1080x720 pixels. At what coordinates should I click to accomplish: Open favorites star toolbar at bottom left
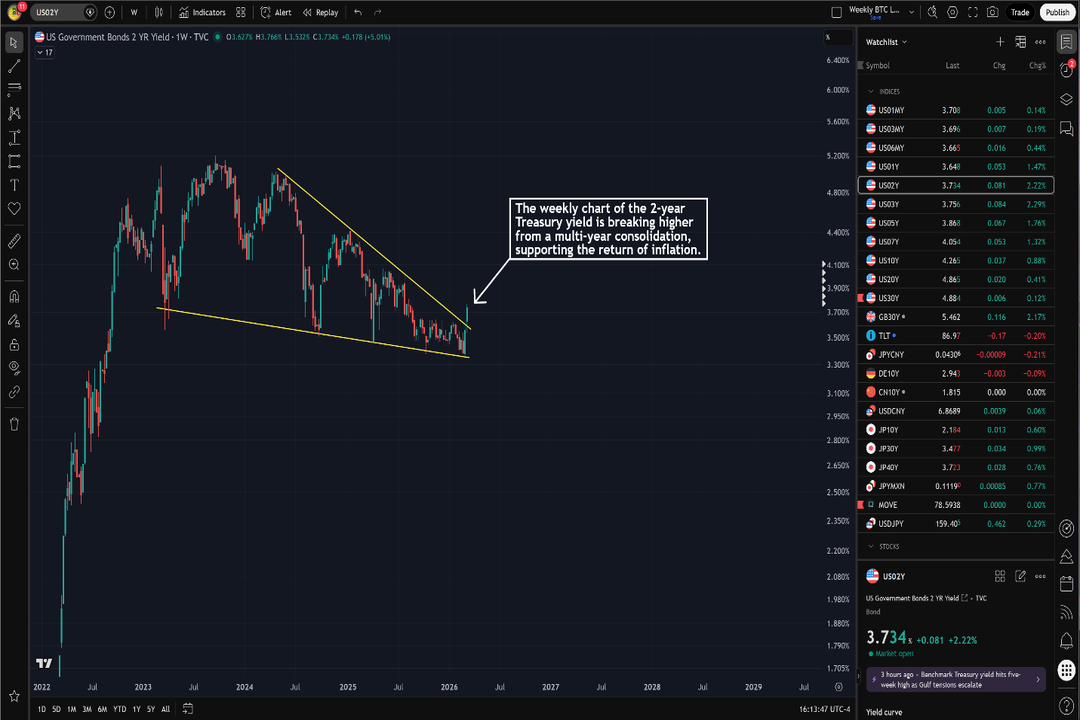click(x=14, y=696)
